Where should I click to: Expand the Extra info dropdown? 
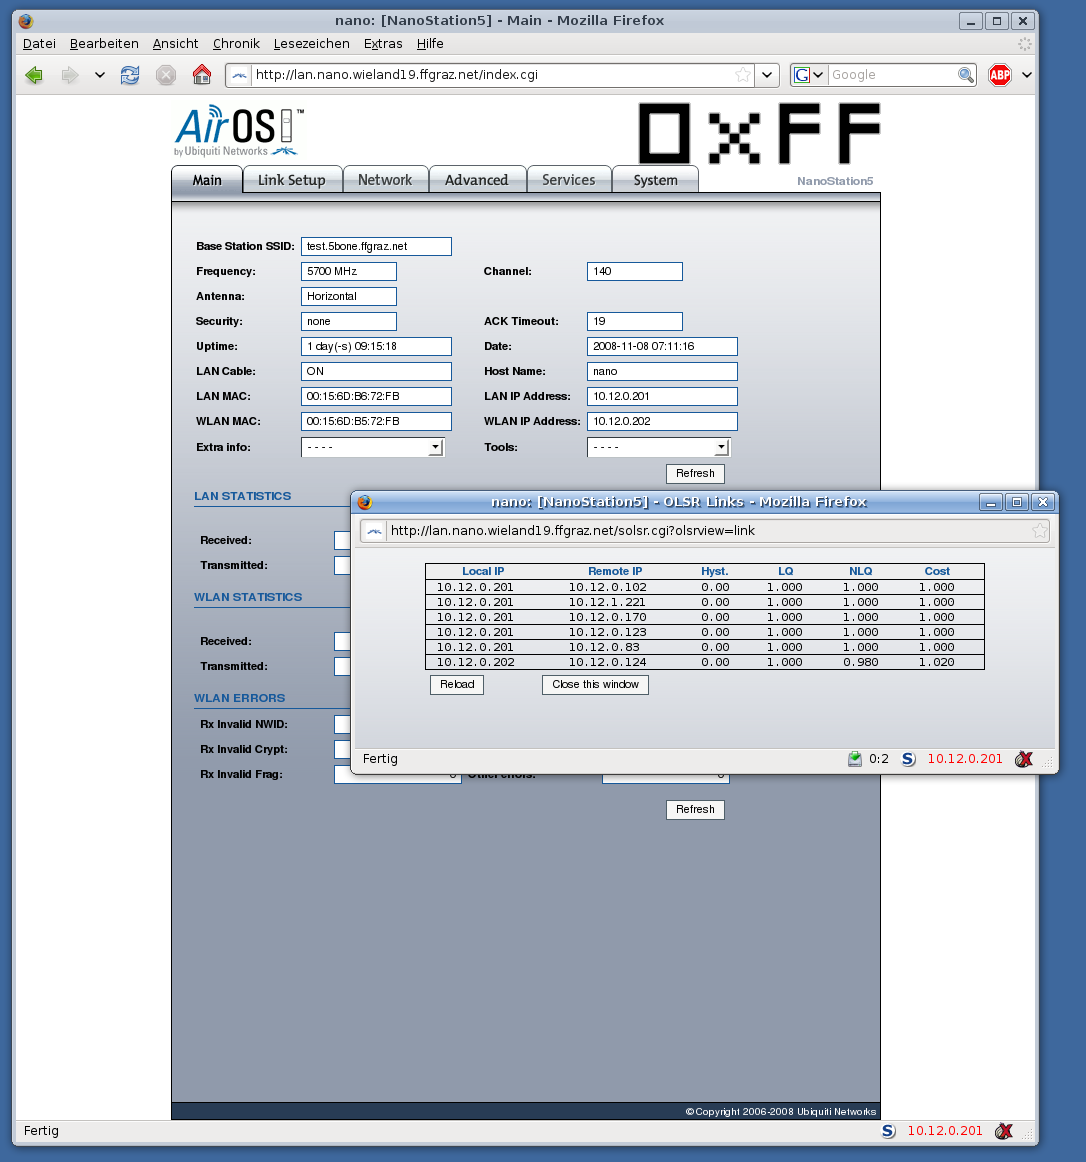pyautogui.click(x=435, y=448)
